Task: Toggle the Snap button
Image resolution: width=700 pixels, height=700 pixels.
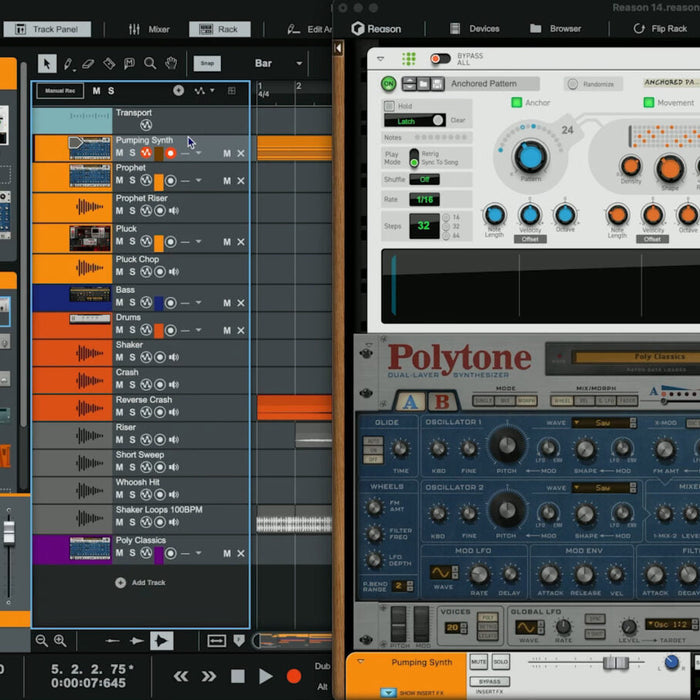Action: pos(207,63)
